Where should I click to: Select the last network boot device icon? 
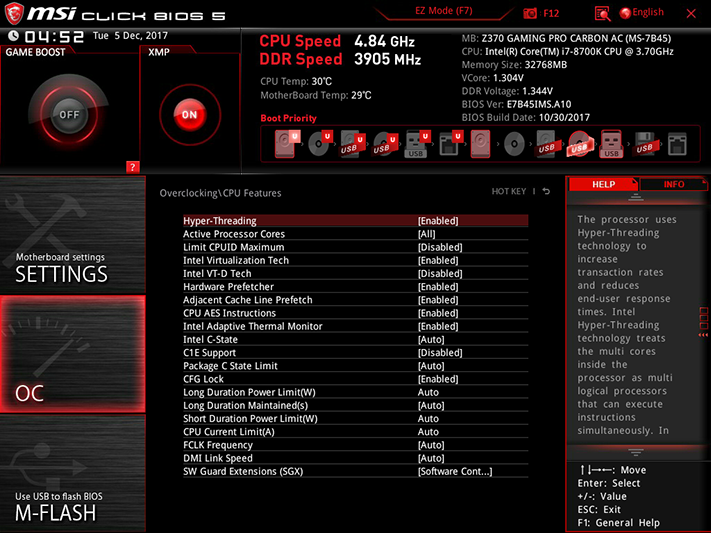(677, 146)
